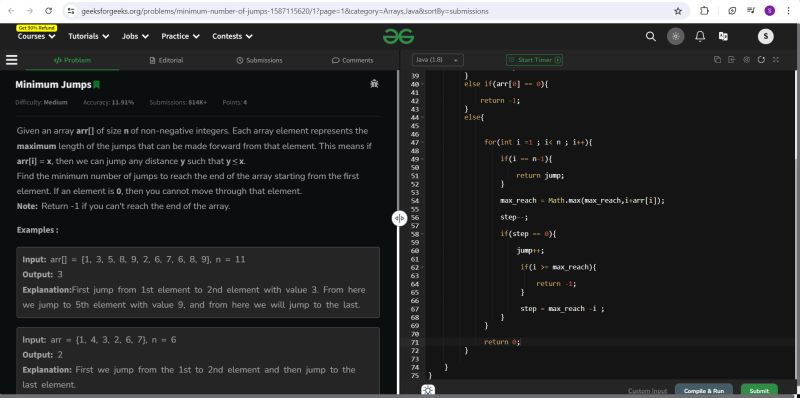Screen dimensions: 800x398
Task: Submit the solution
Action: point(759,390)
